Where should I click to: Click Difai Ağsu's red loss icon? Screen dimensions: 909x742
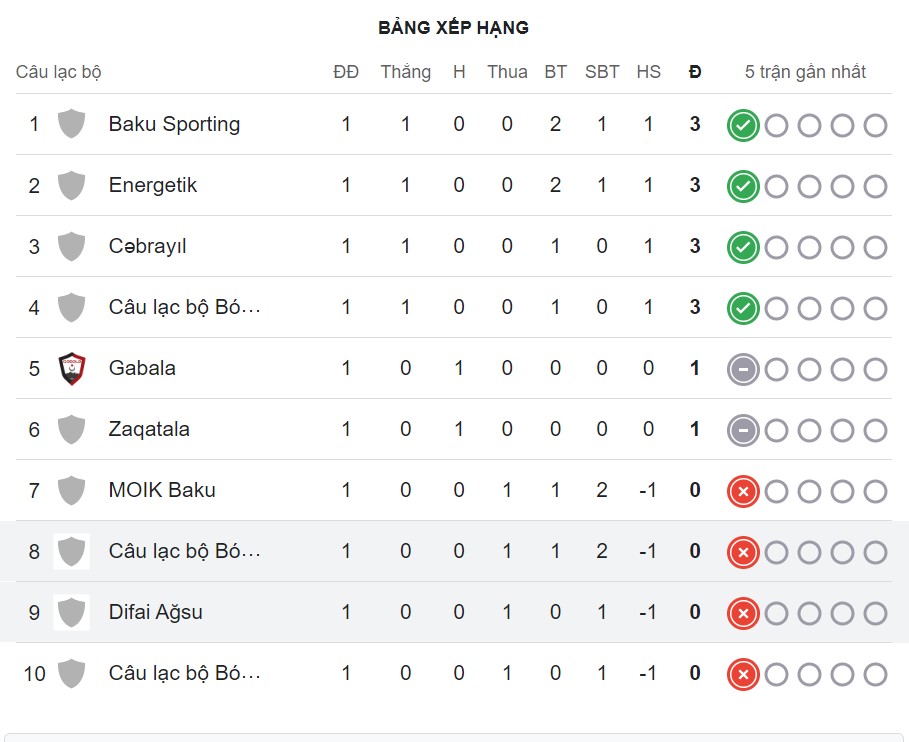[743, 613]
